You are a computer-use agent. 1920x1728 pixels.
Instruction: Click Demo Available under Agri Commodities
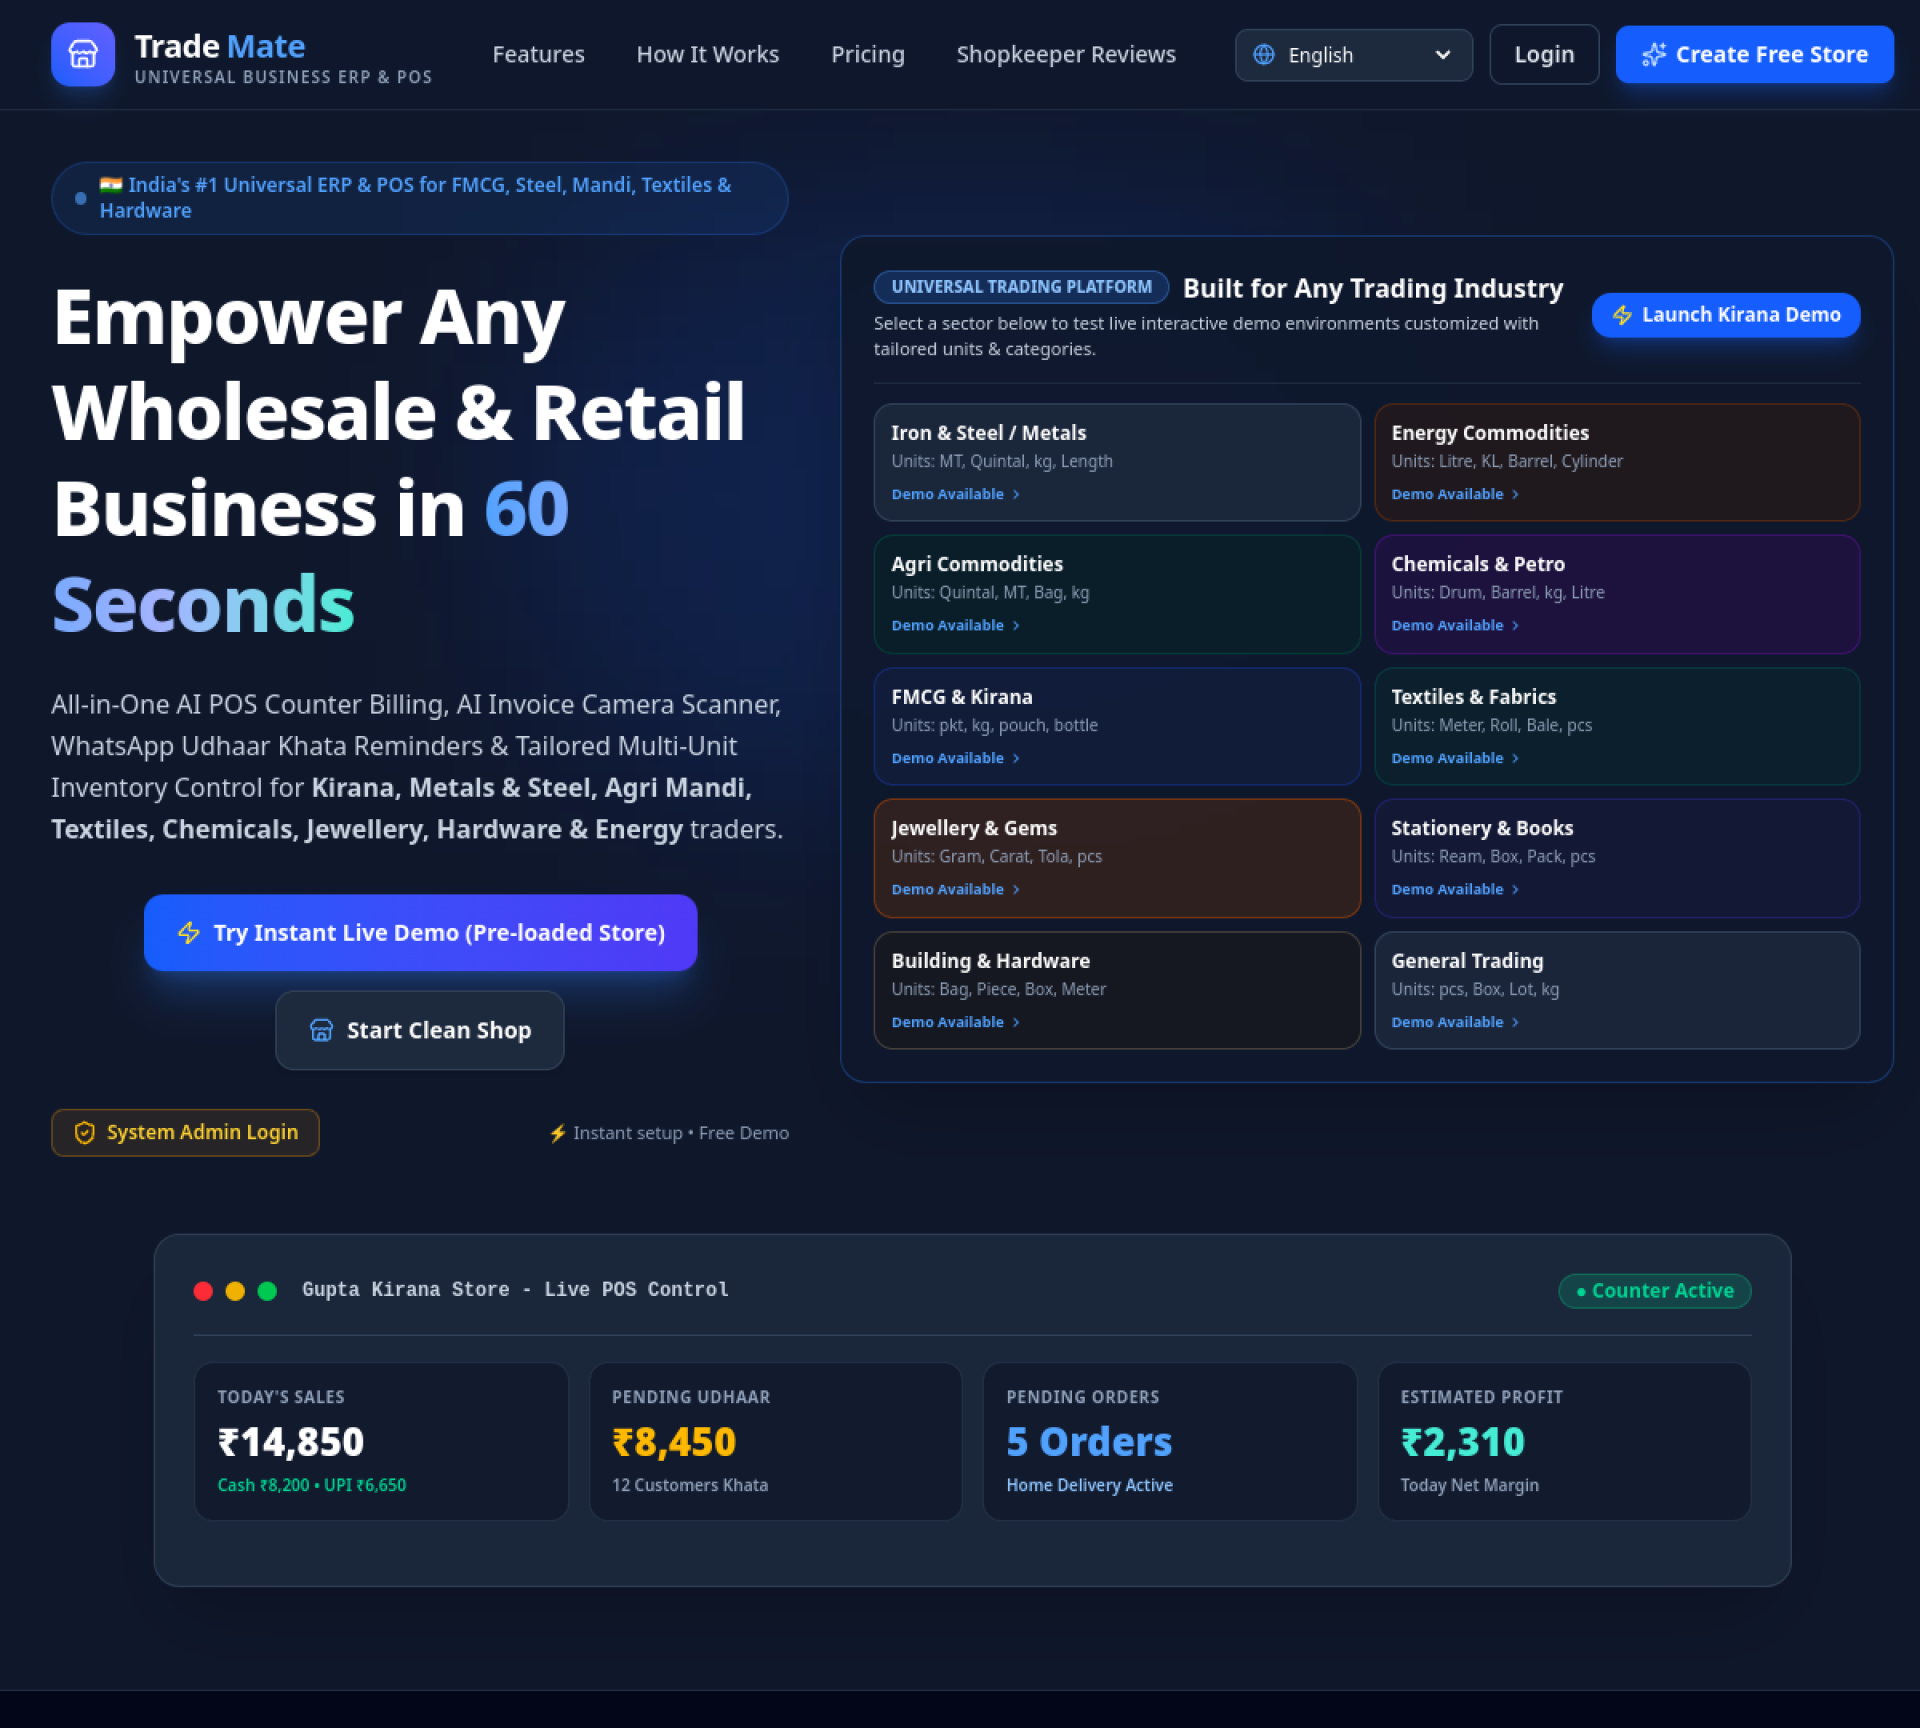click(x=955, y=625)
